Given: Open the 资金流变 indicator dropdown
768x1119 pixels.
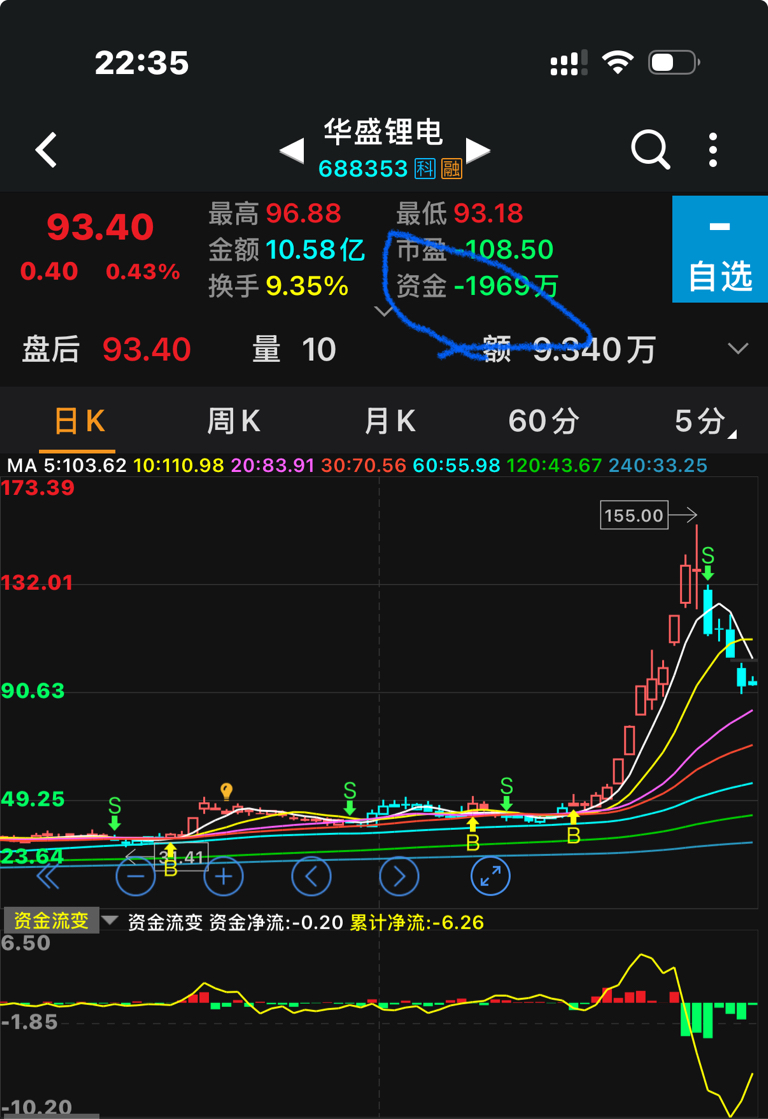Looking at the screenshot, I should (x=60, y=921).
